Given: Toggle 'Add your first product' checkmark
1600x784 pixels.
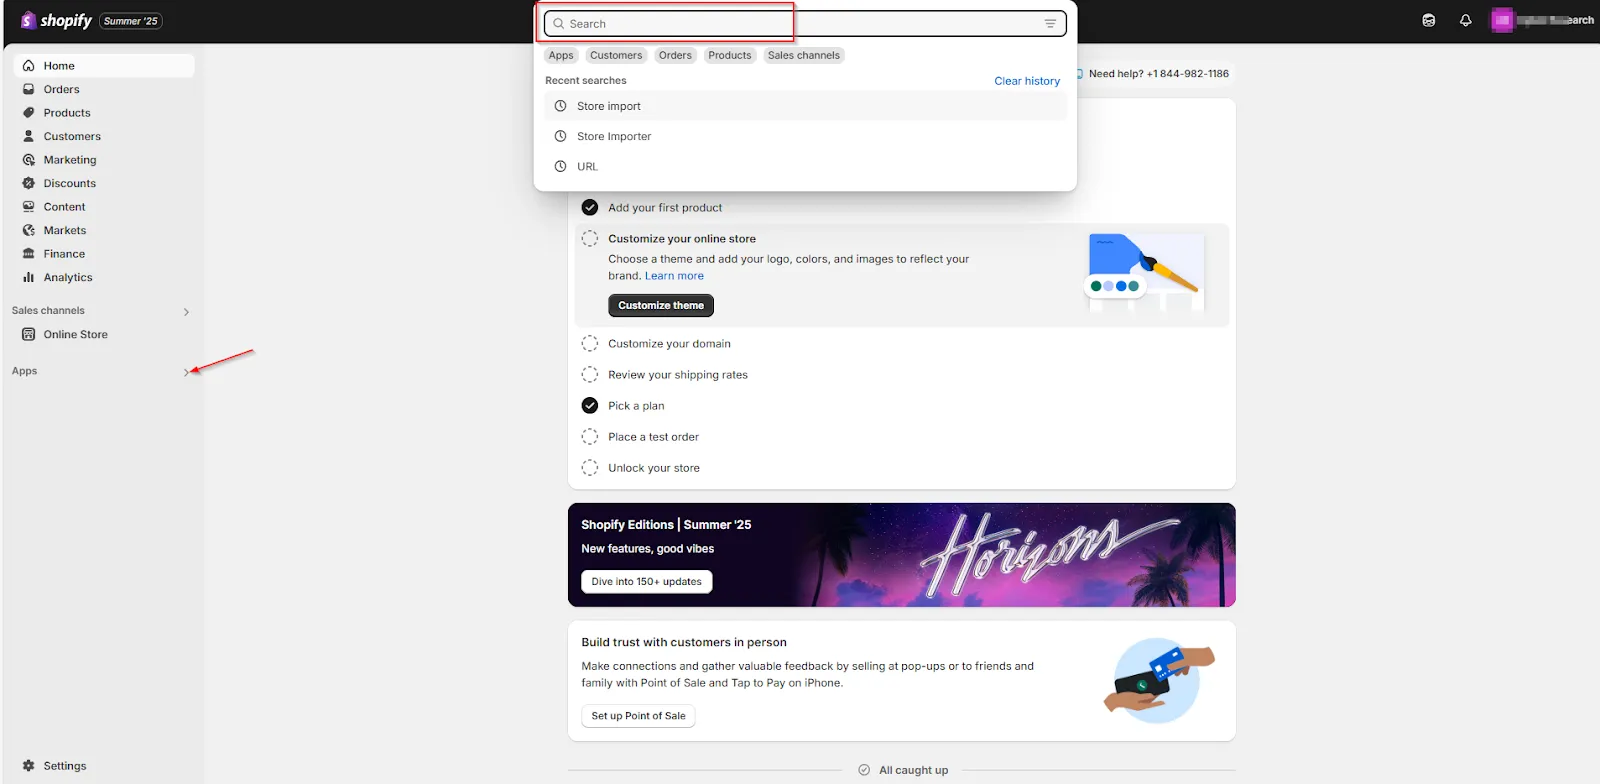Looking at the screenshot, I should (x=590, y=207).
